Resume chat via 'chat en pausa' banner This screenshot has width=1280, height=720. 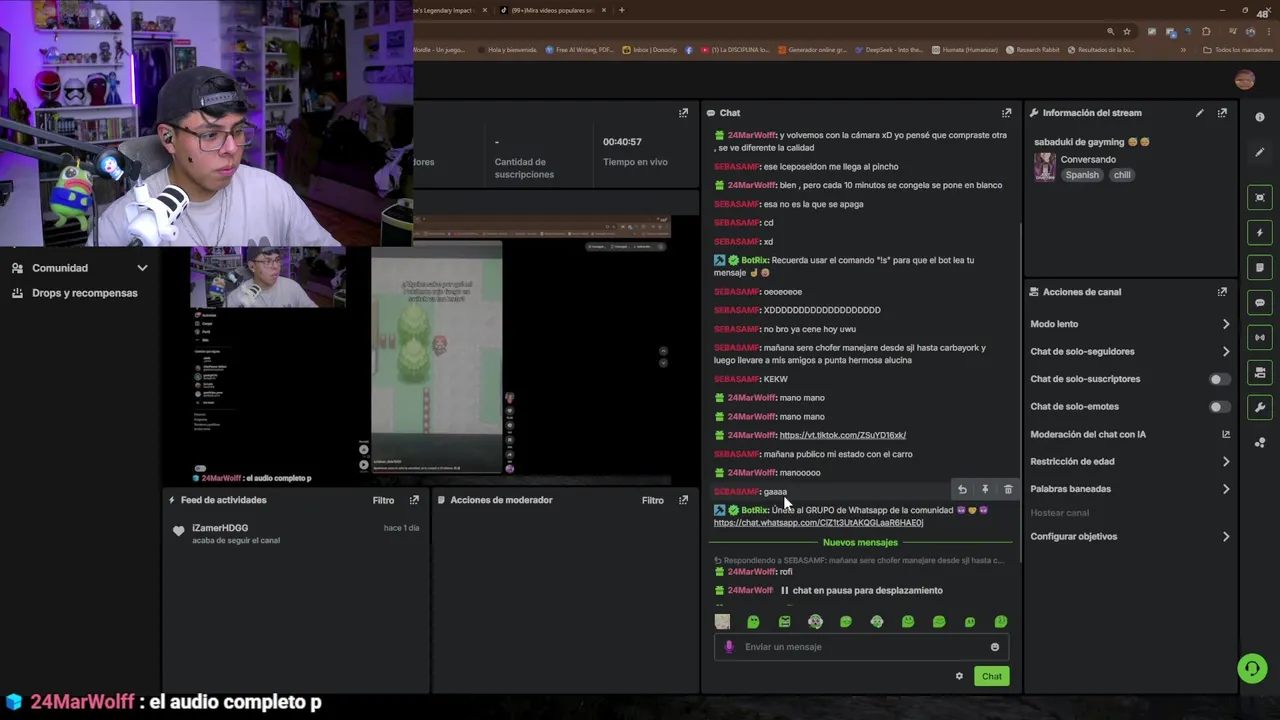click(x=861, y=590)
